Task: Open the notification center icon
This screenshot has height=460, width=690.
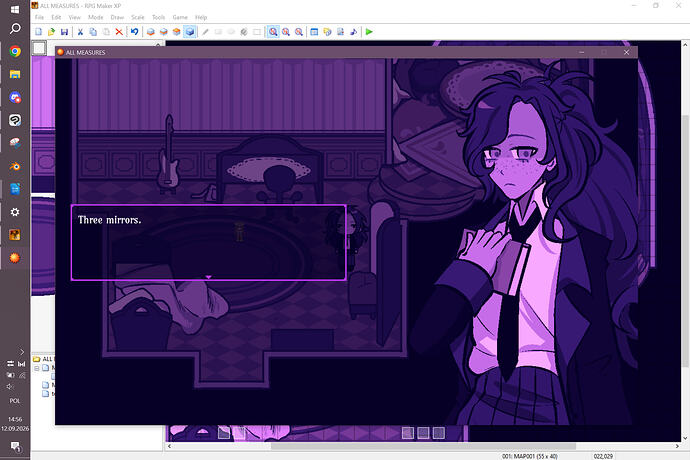Action: pyautogui.click(x=15, y=446)
